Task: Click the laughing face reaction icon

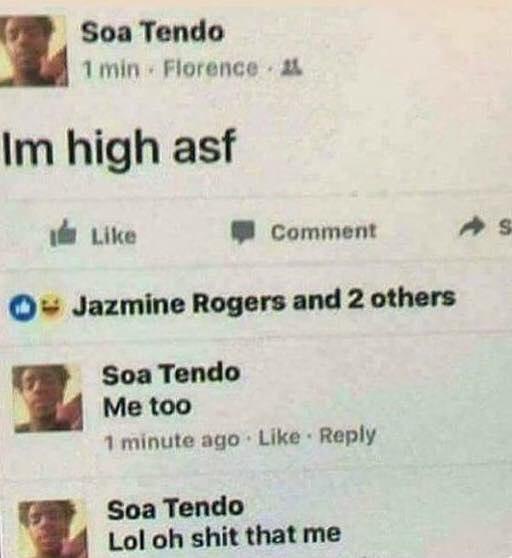Action: [x=49, y=307]
